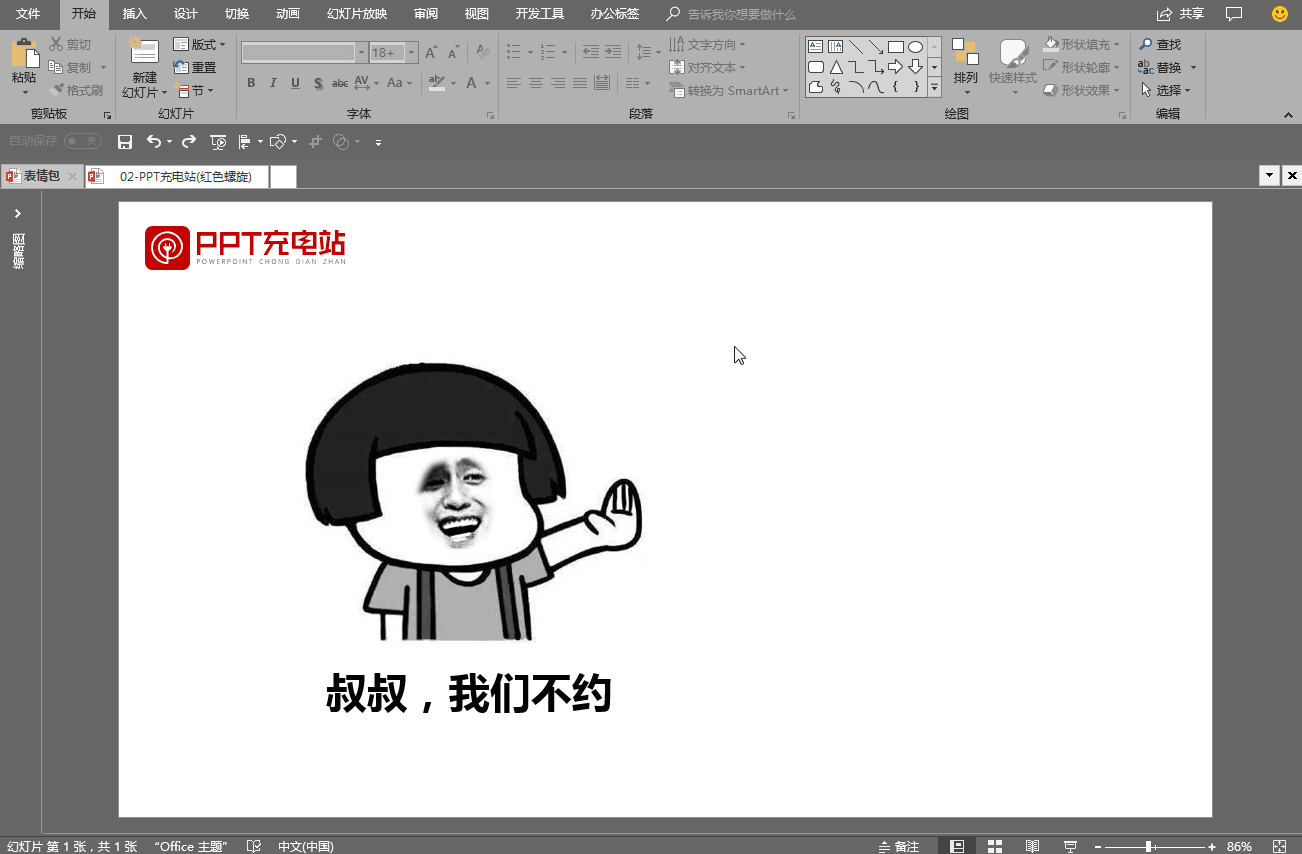Apply Strikethrough formatting
This screenshot has height=854, width=1302.
point(340,83)
